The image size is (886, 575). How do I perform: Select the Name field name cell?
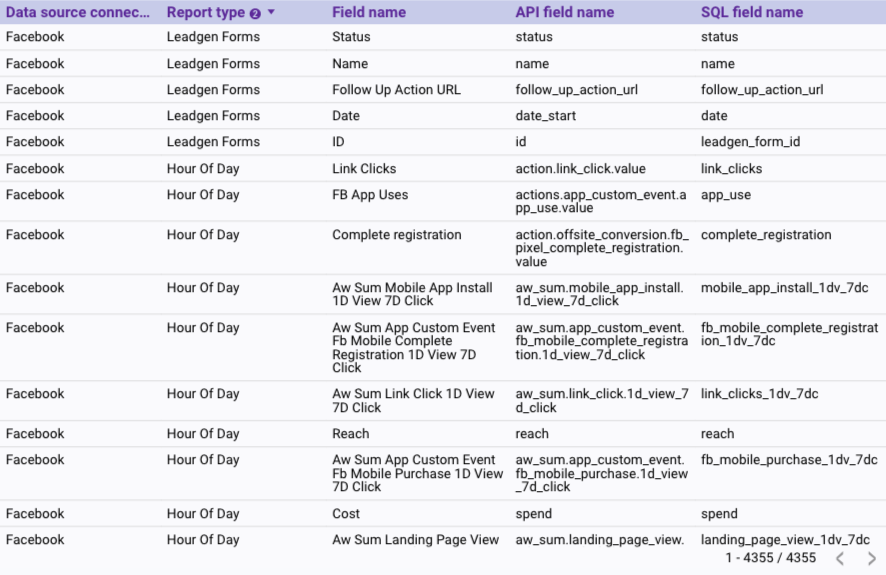350,64
